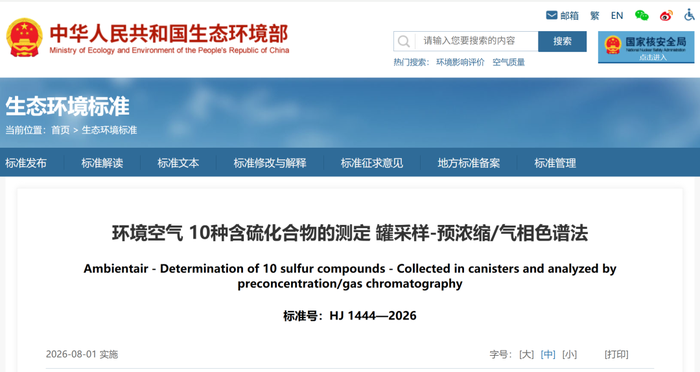Go to 首页 in breadcrumb
The height and width of the screenshot is (372, 700).
(x=60, y=130)
